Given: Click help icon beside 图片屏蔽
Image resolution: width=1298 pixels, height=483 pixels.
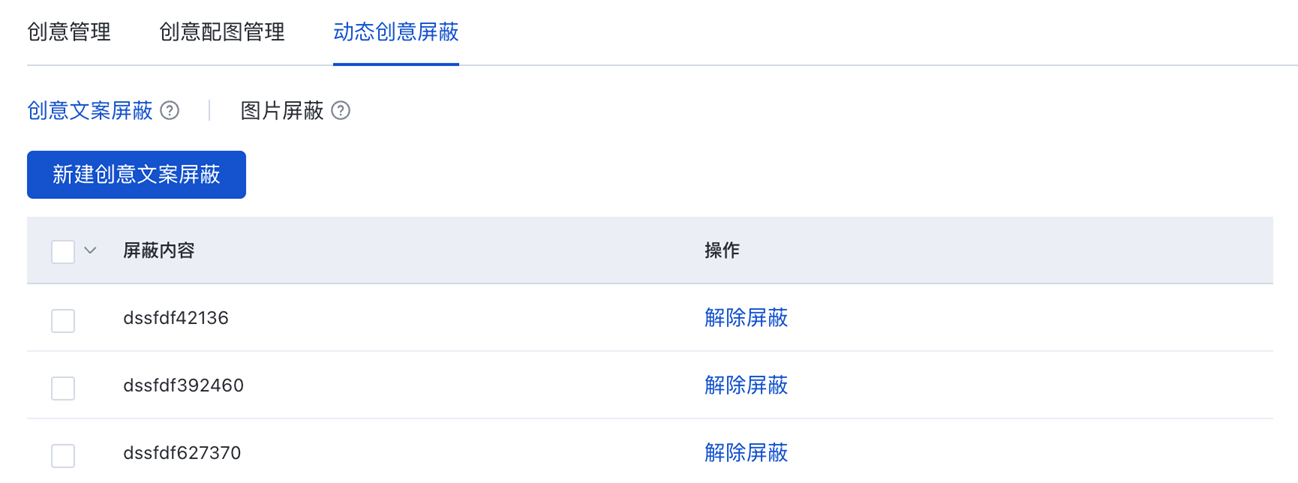Looking at the screenshot, I should [x=341, y=111].
